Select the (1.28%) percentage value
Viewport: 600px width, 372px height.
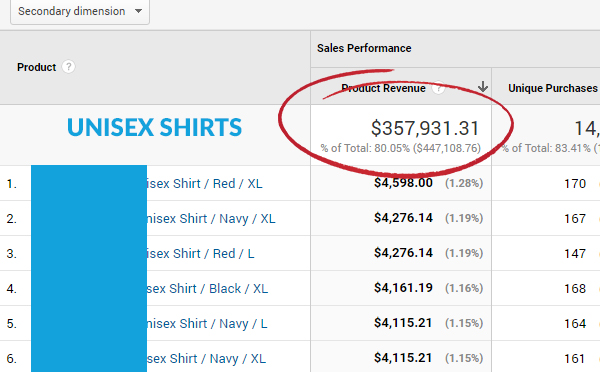pos(464,183)
